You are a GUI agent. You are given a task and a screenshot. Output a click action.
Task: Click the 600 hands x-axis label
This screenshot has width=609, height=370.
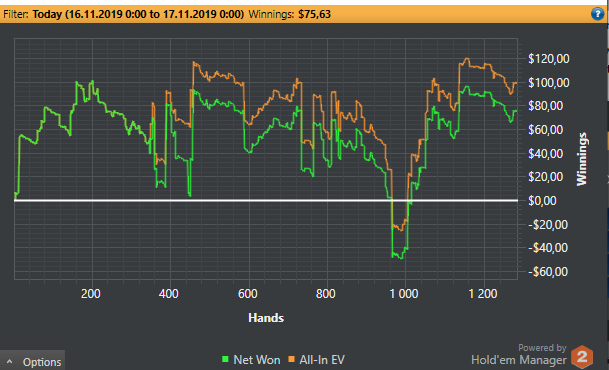click(247, 294)
